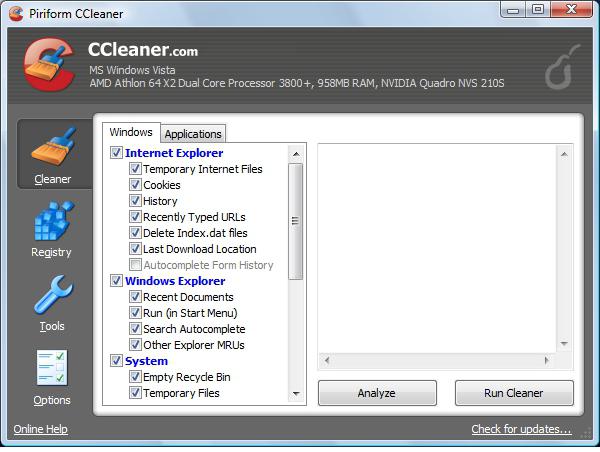
Task: Click the checklist vertical scrollbar thumb
Action: point(295,221)
